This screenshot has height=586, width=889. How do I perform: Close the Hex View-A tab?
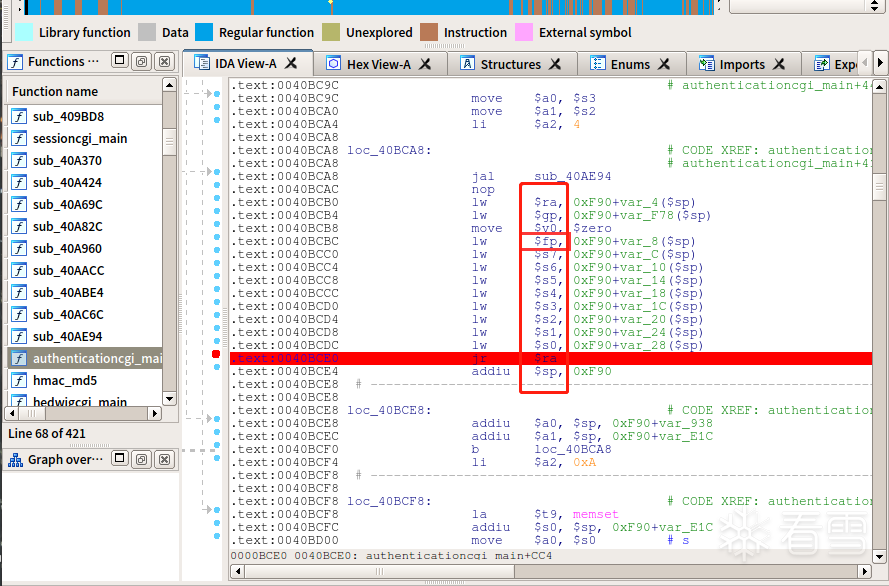point(425,64)
